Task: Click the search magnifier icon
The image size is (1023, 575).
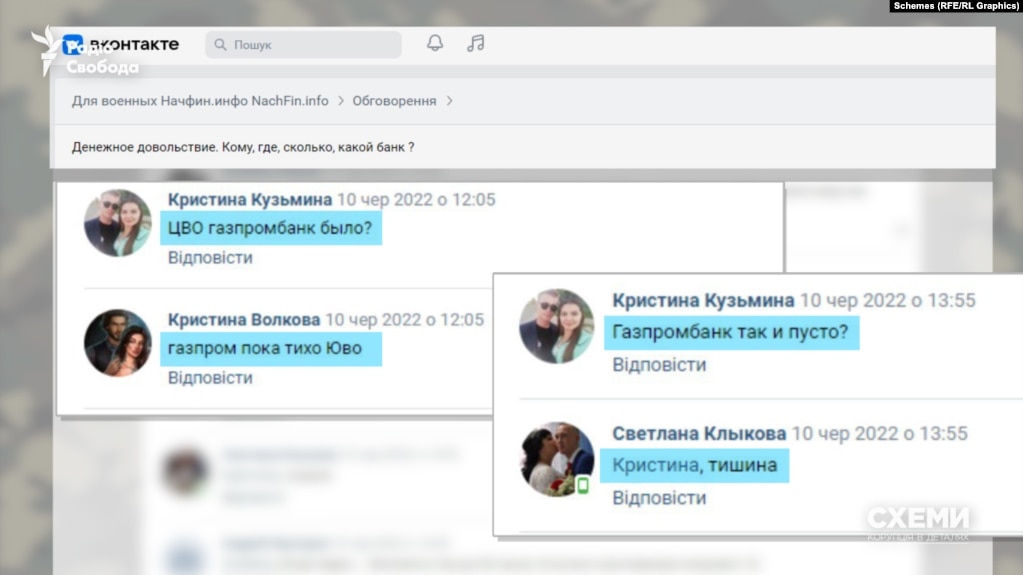Action: coord(221,44)
